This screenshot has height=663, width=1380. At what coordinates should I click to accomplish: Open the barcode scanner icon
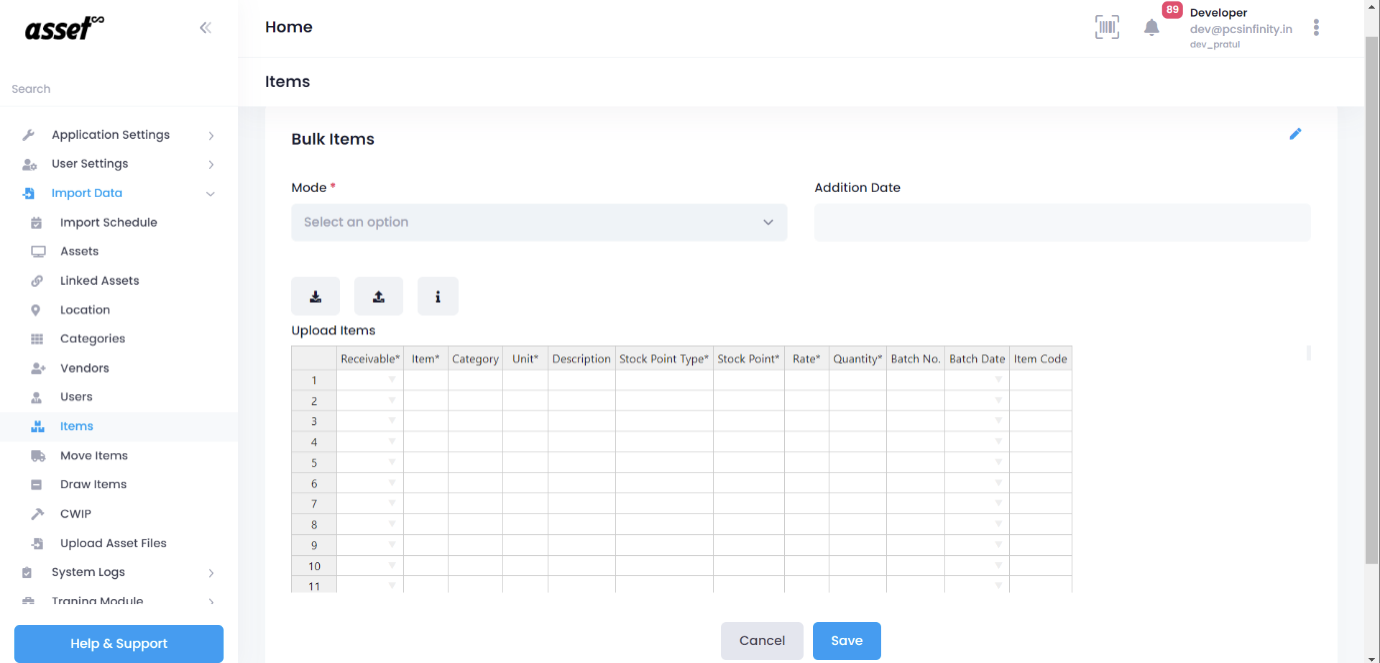1107,27
